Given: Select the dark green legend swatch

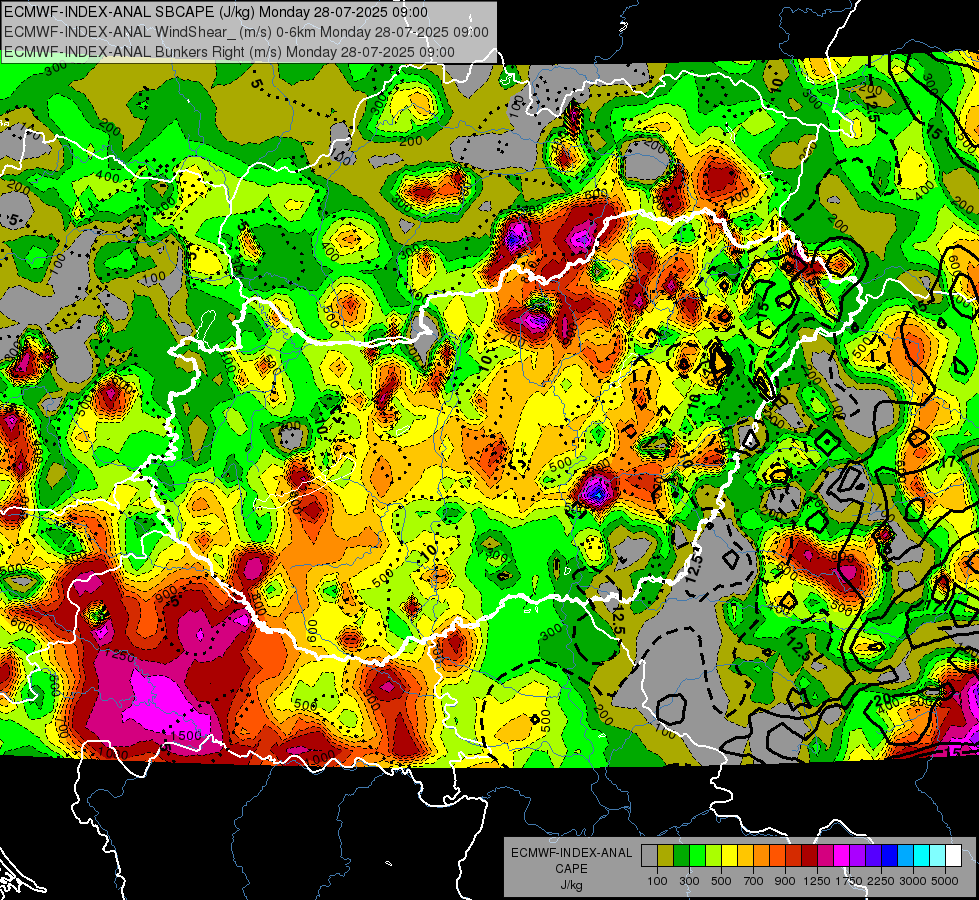Looking at the screenshot, I should 681,855.
